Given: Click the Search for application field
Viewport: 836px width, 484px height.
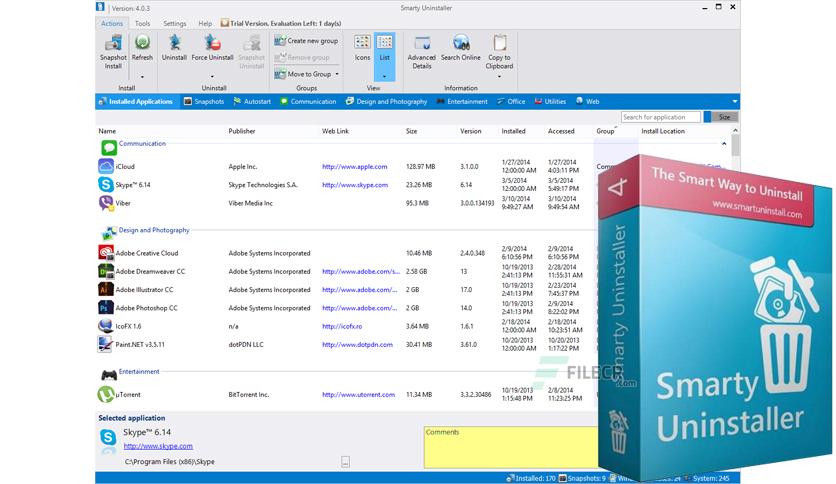Looking at the screenshot, I should click(x=661, y=117).
